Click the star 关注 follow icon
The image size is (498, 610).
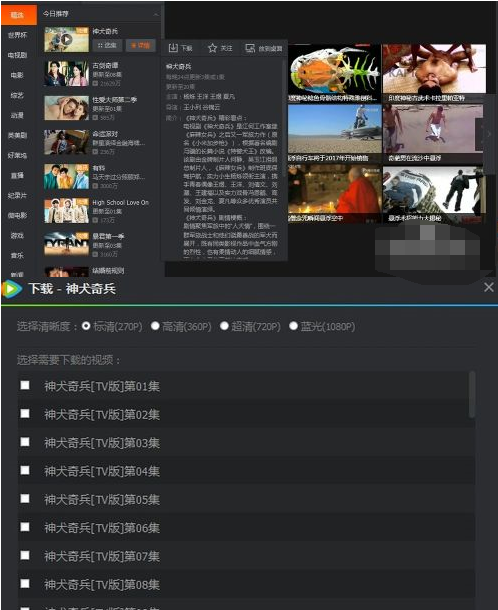tap(212, 48)
